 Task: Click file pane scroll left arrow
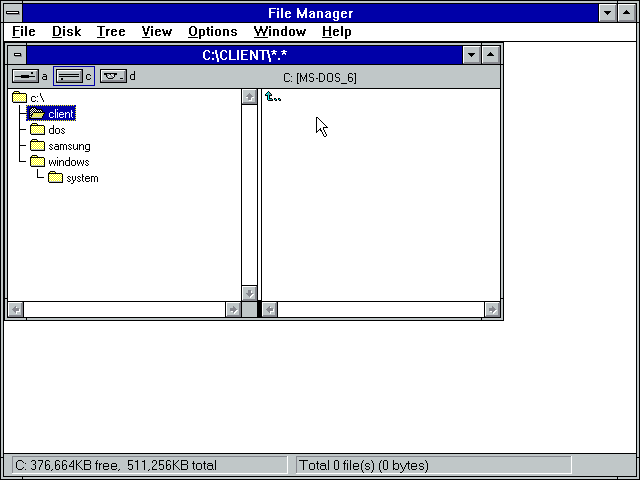pyautogui.click(x=269, y=309)
